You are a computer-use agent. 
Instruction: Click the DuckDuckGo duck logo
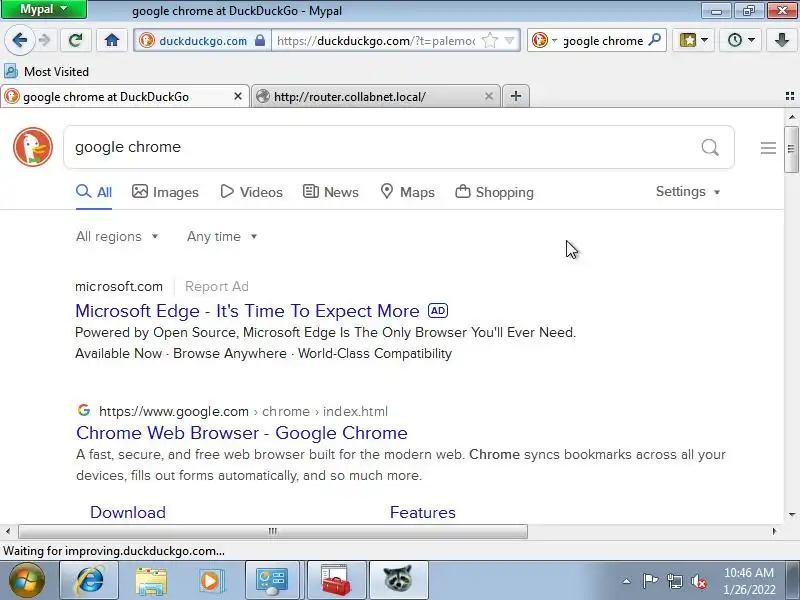click(33, 147)
